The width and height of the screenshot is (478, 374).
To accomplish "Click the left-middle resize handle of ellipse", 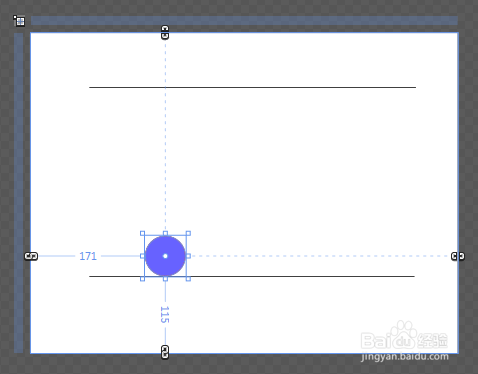I will coord(142,256).
